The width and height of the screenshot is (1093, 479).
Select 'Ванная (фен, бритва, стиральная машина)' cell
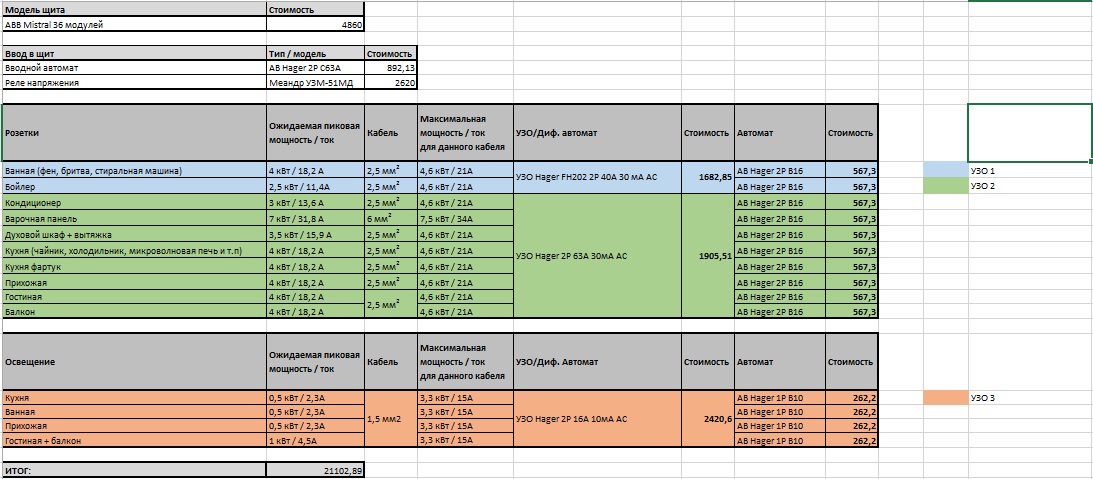(134, 171)
